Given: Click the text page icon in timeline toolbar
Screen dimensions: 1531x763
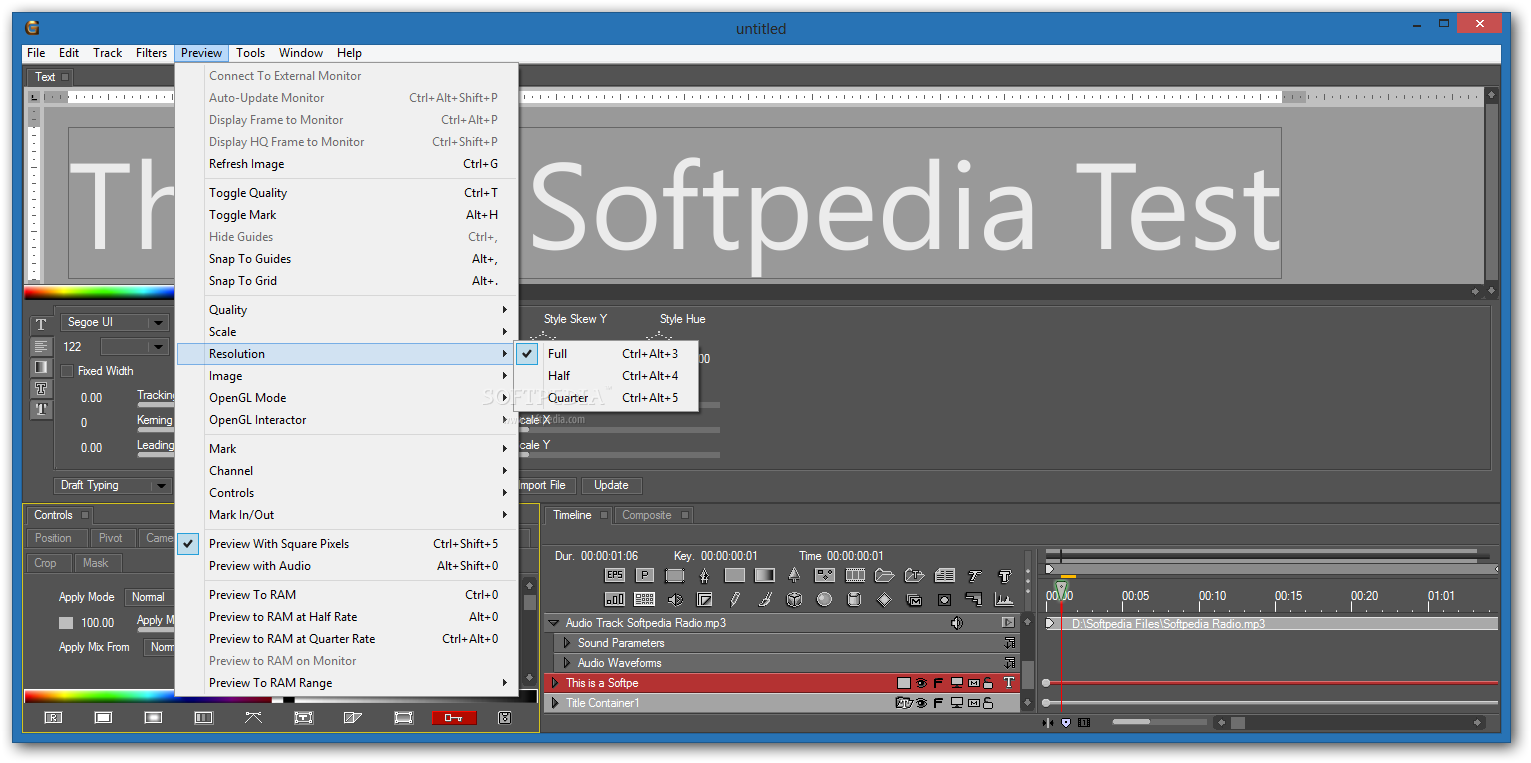Looking at the screenshot, I should click(945, 575).
